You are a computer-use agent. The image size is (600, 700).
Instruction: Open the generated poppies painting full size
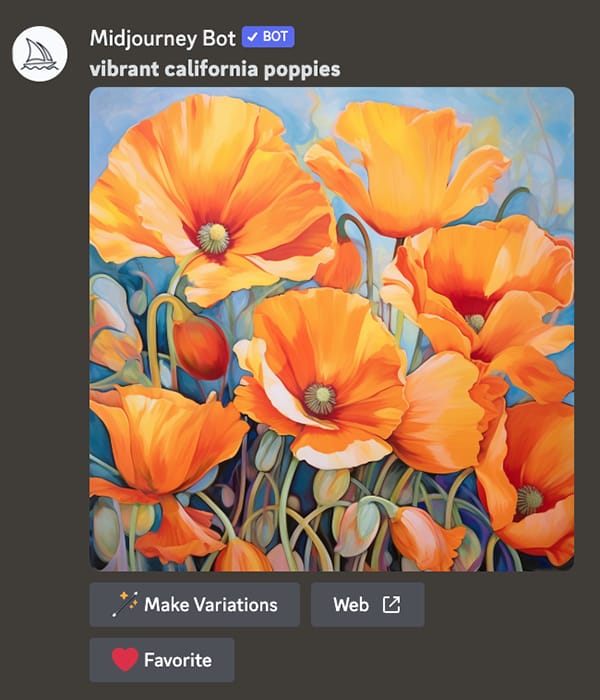[x=332, y=329]
